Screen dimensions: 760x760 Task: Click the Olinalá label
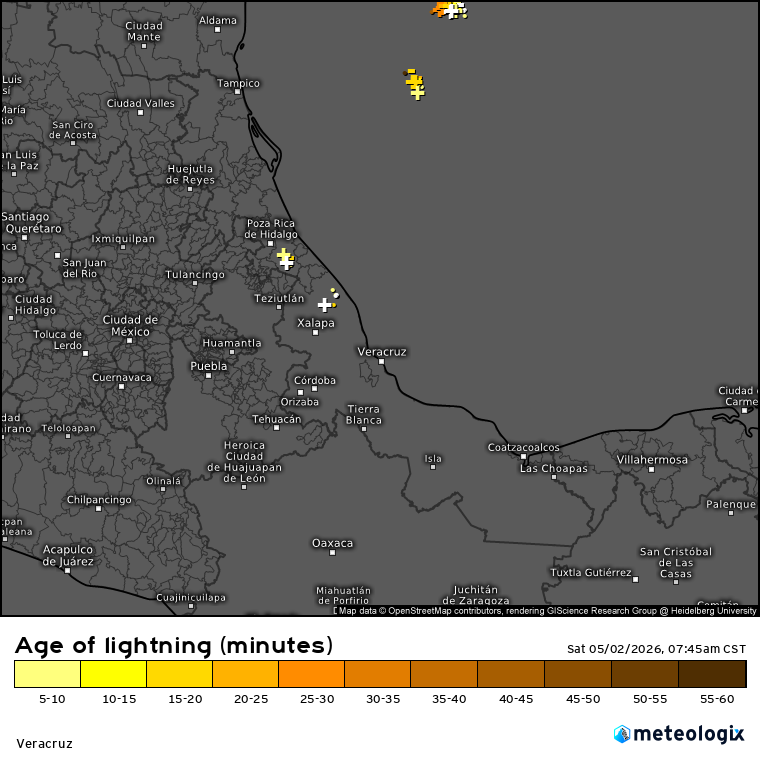163,481
